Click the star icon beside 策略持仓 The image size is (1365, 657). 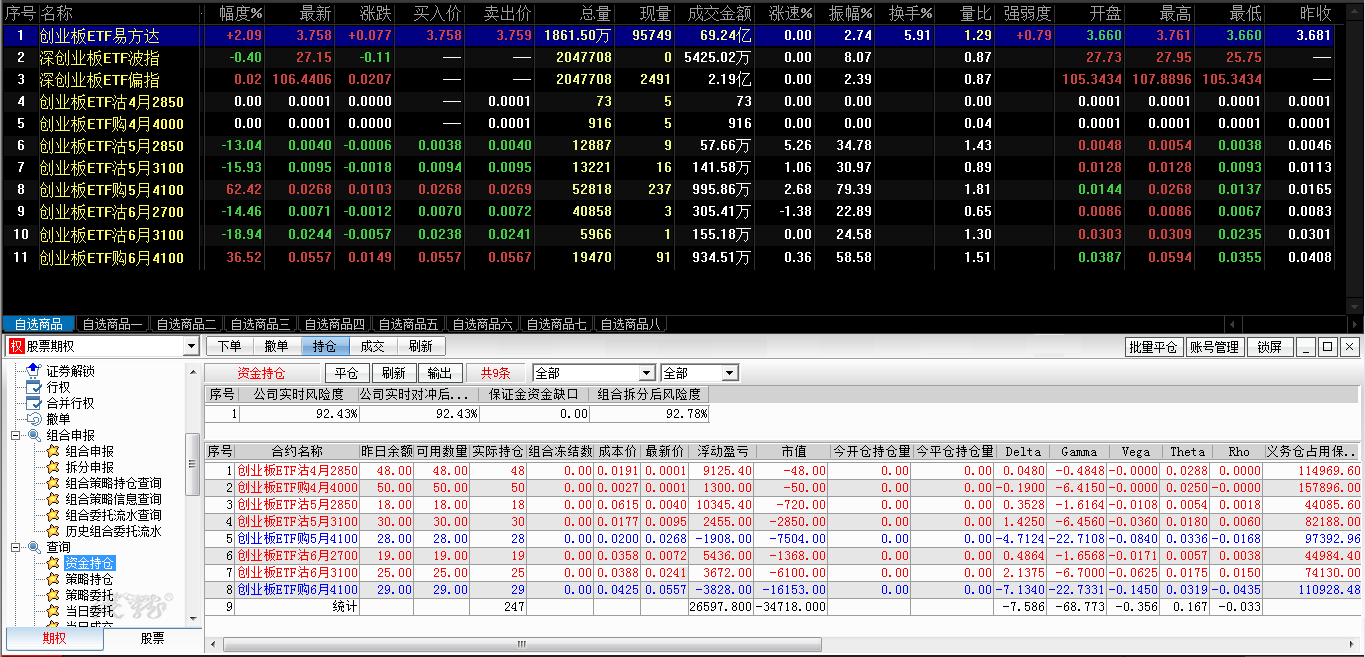pyautogui.click(x=53, y=579)
